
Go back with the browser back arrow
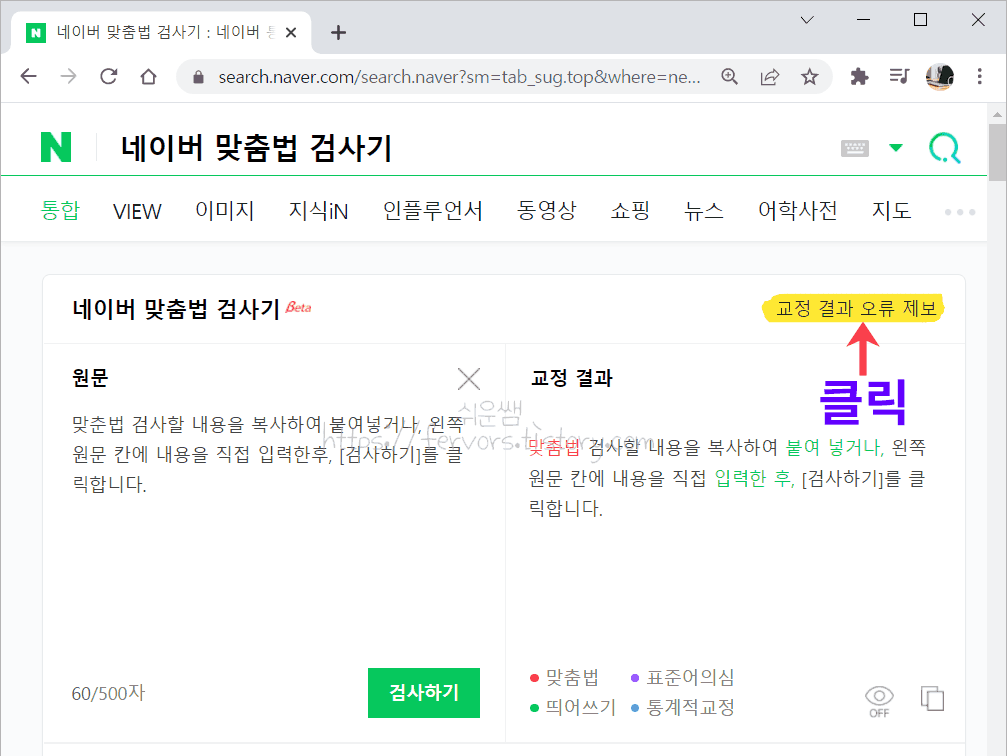tap(28, 76)
